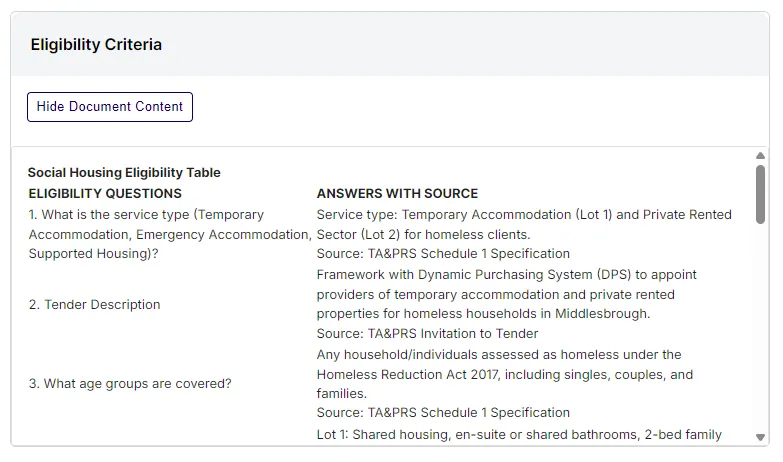The width and height of the screenshot is (783, 462).
Task: Click the ELIGIBILITY QUESTIONS column header
Action: pos(105,193)
